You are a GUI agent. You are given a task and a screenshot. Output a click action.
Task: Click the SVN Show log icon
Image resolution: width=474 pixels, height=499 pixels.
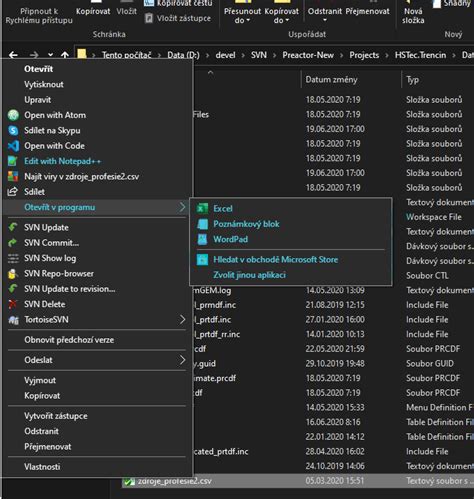point(13,258)
